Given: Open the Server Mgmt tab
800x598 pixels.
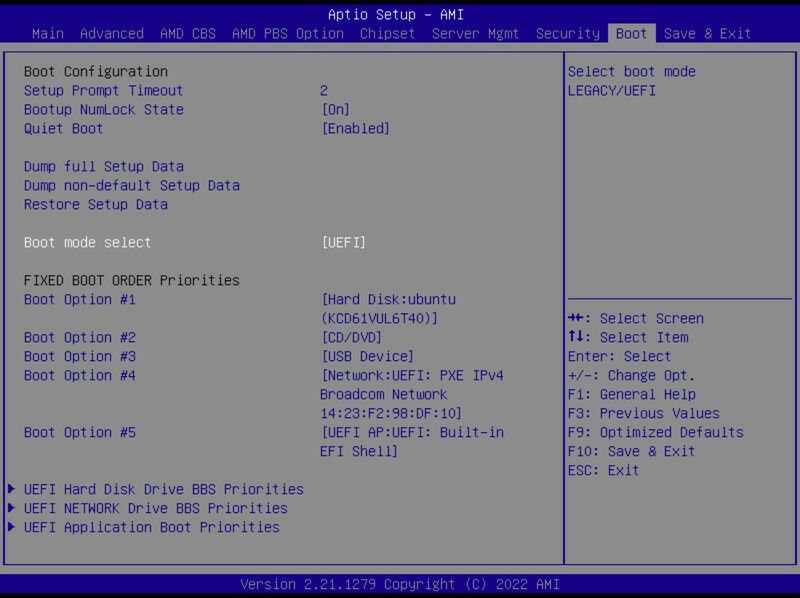Looking at the screenshot, I should click(475, 34).
